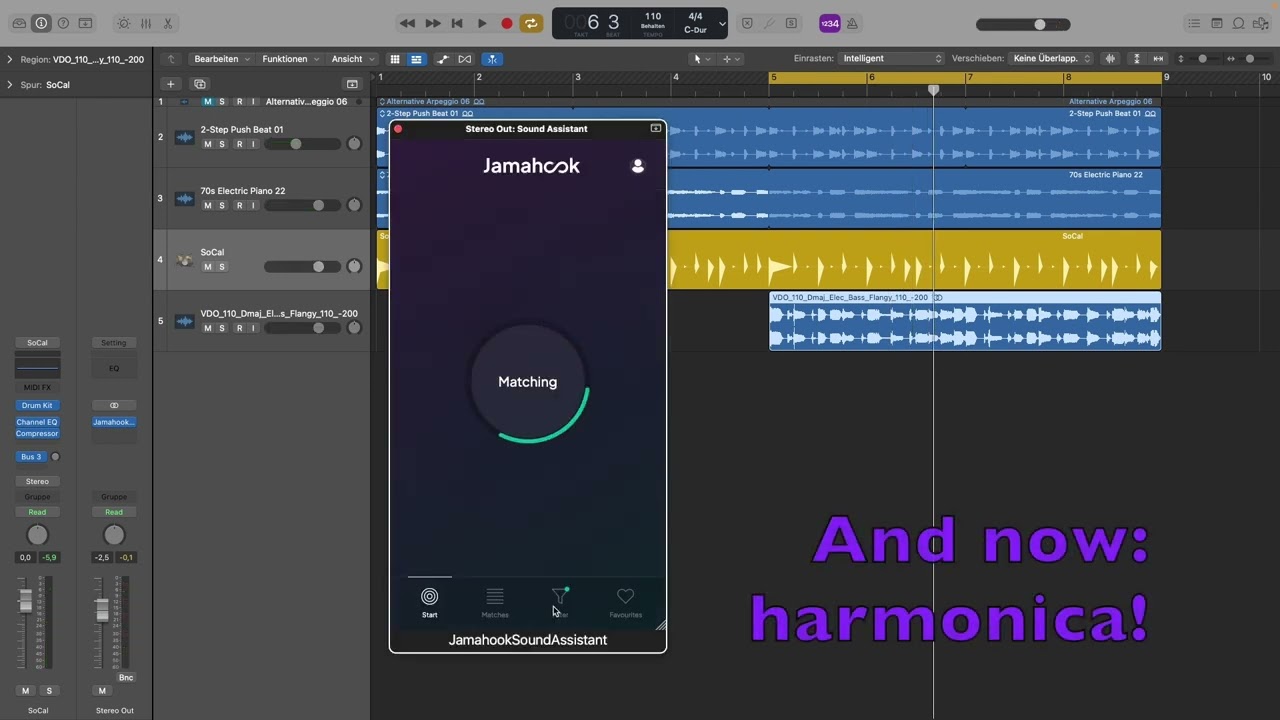Image resolution: width=1280 pixels, height=720 pixels.
Task: Switch to the Jamahook Start tab
Action: point(429,602)
